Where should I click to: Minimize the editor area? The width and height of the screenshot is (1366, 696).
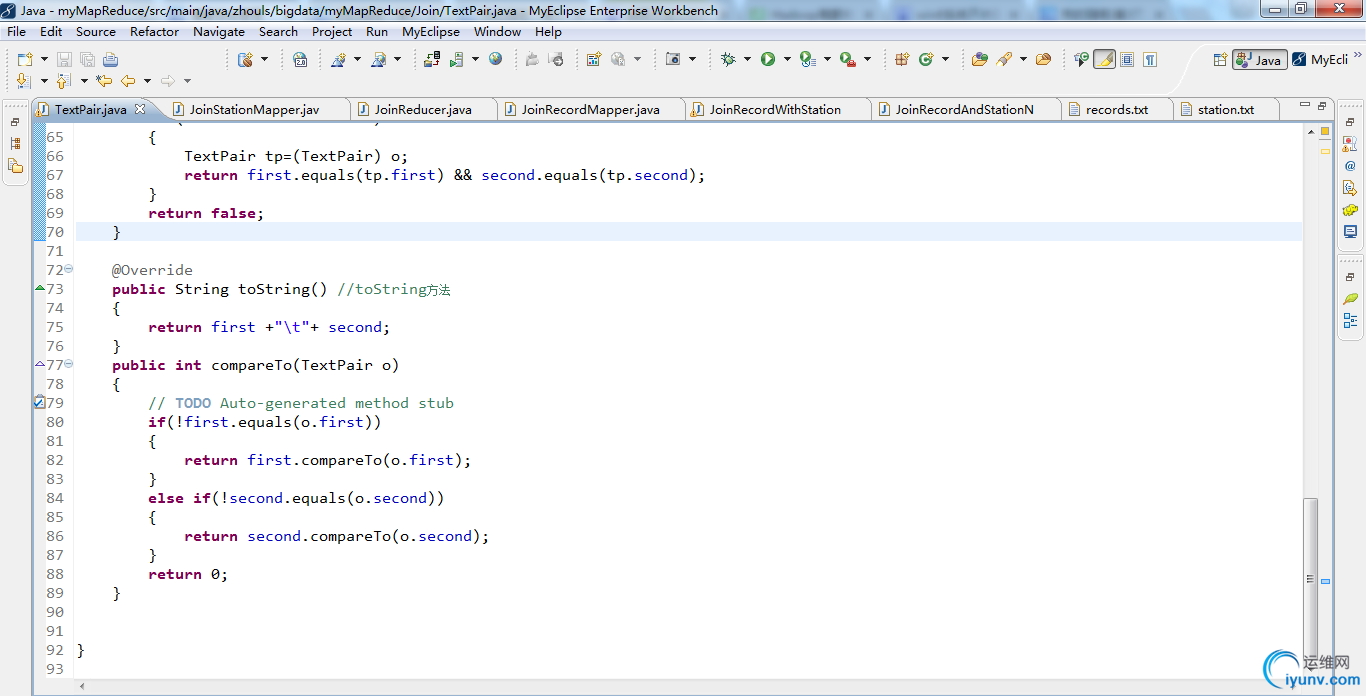coord(1304,104)
